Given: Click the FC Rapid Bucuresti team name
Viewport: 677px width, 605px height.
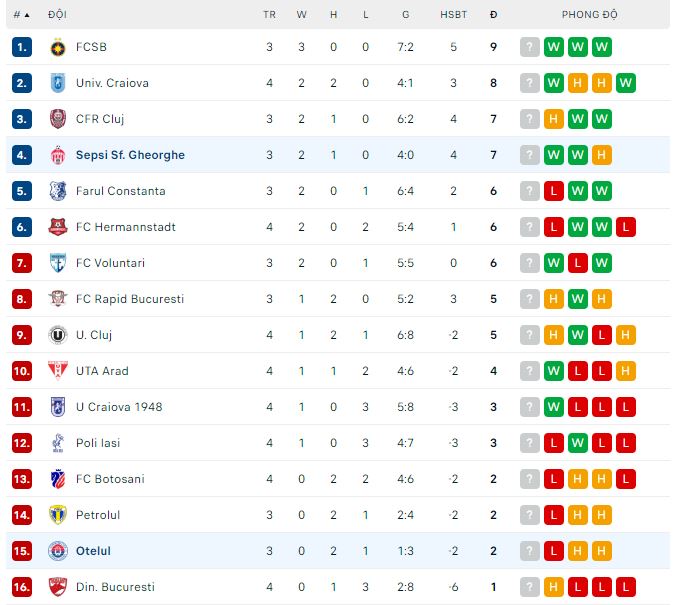Looking at the screenshot, I should tap(130, 299).
